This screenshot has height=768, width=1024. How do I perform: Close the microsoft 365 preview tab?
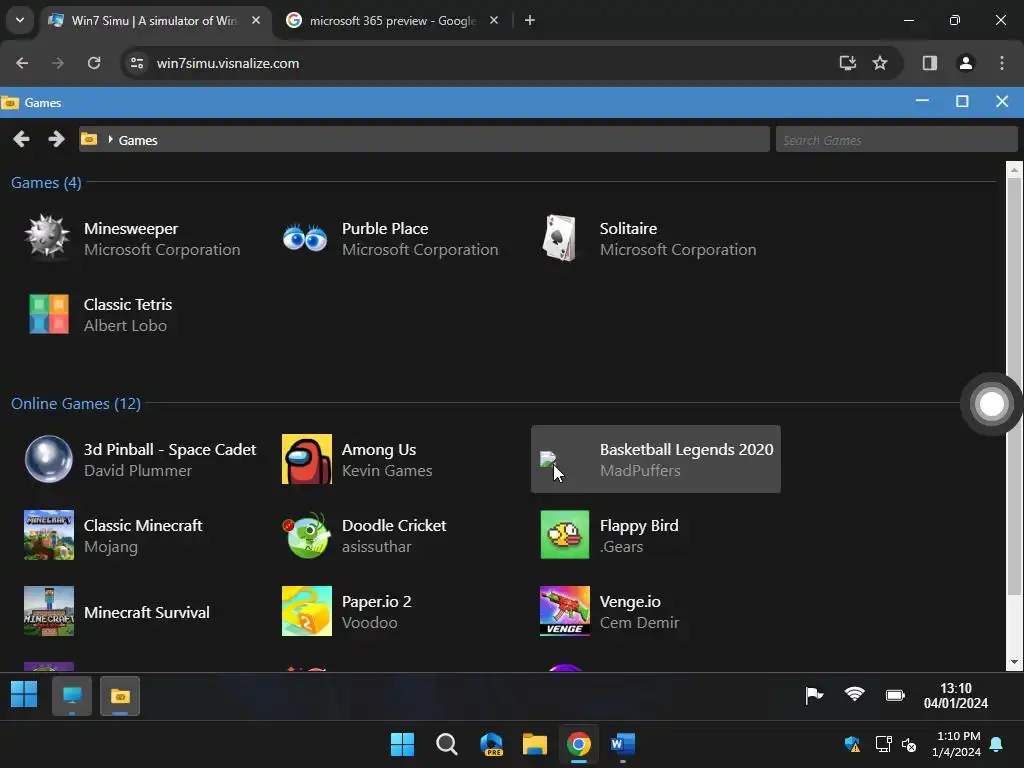[x=494, y=20]
